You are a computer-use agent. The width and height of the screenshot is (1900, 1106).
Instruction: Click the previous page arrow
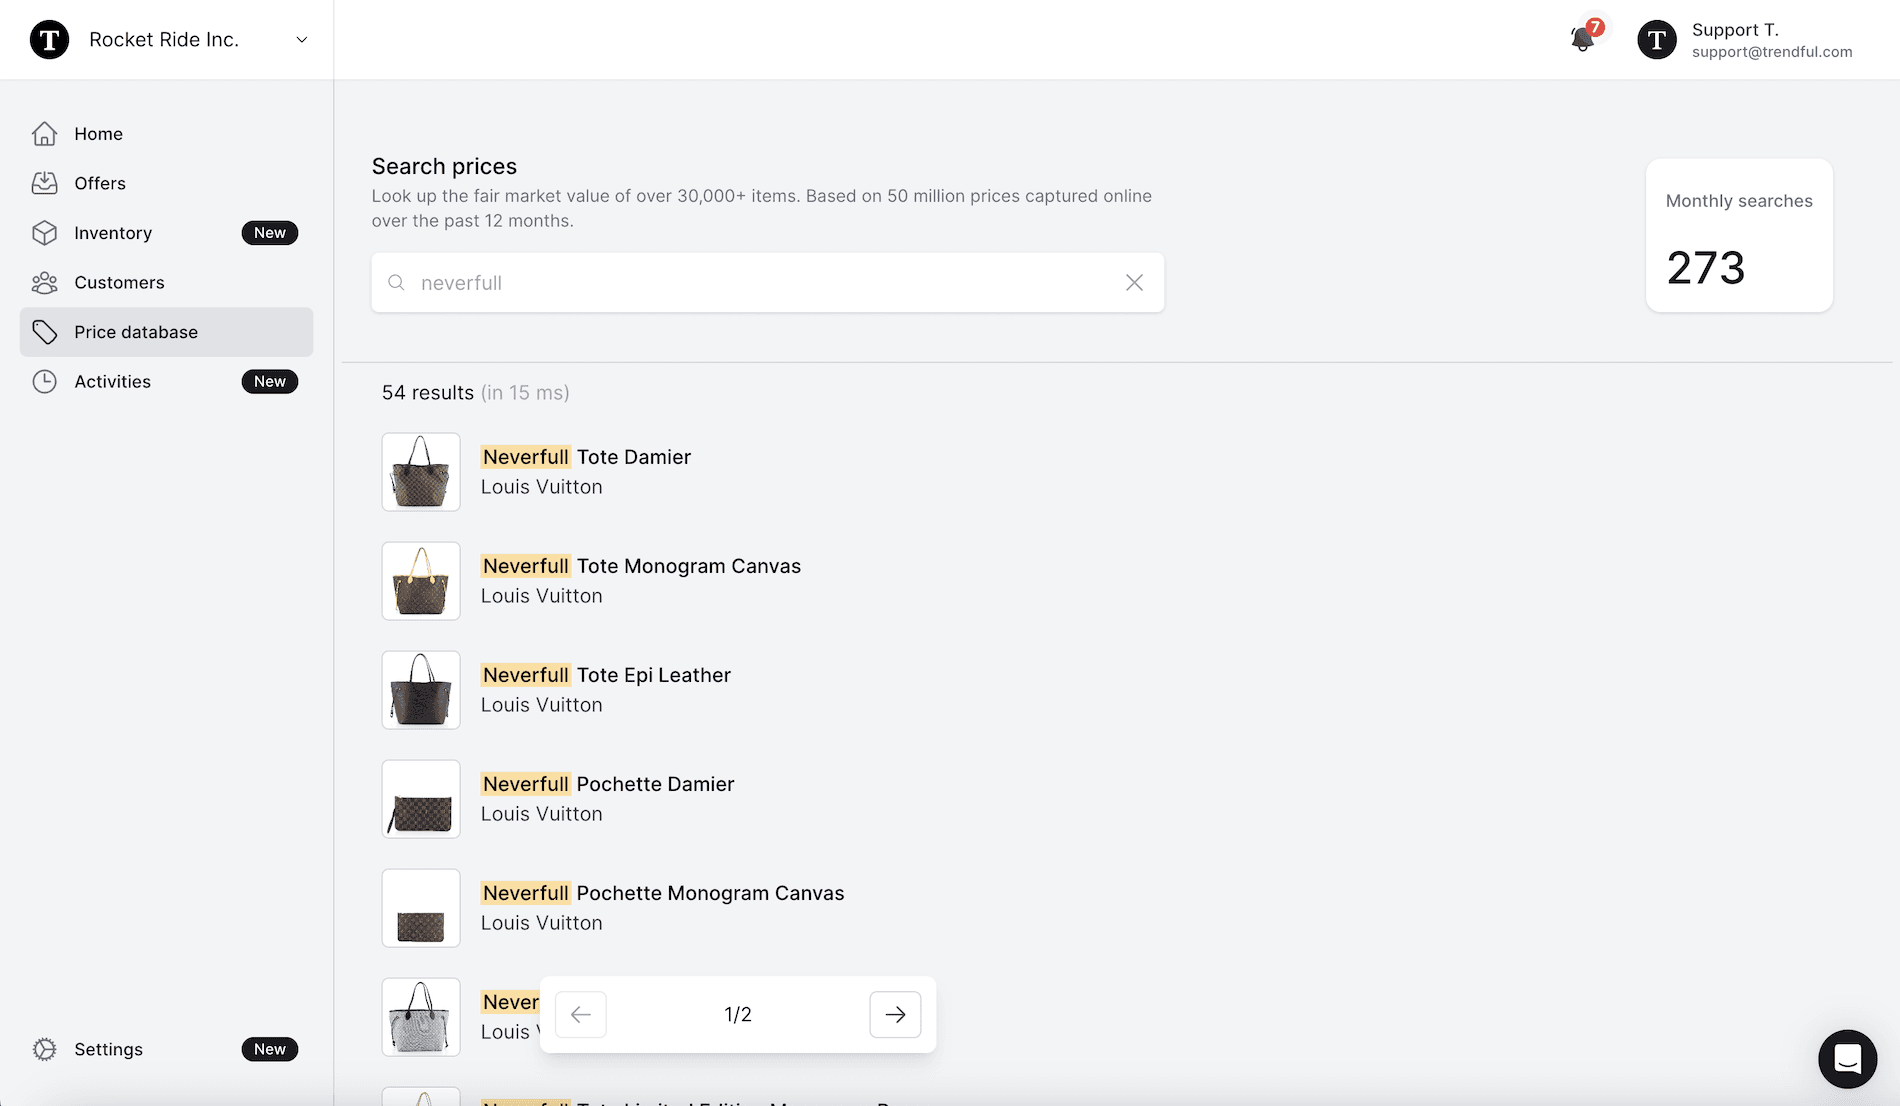pos(580,1014)
